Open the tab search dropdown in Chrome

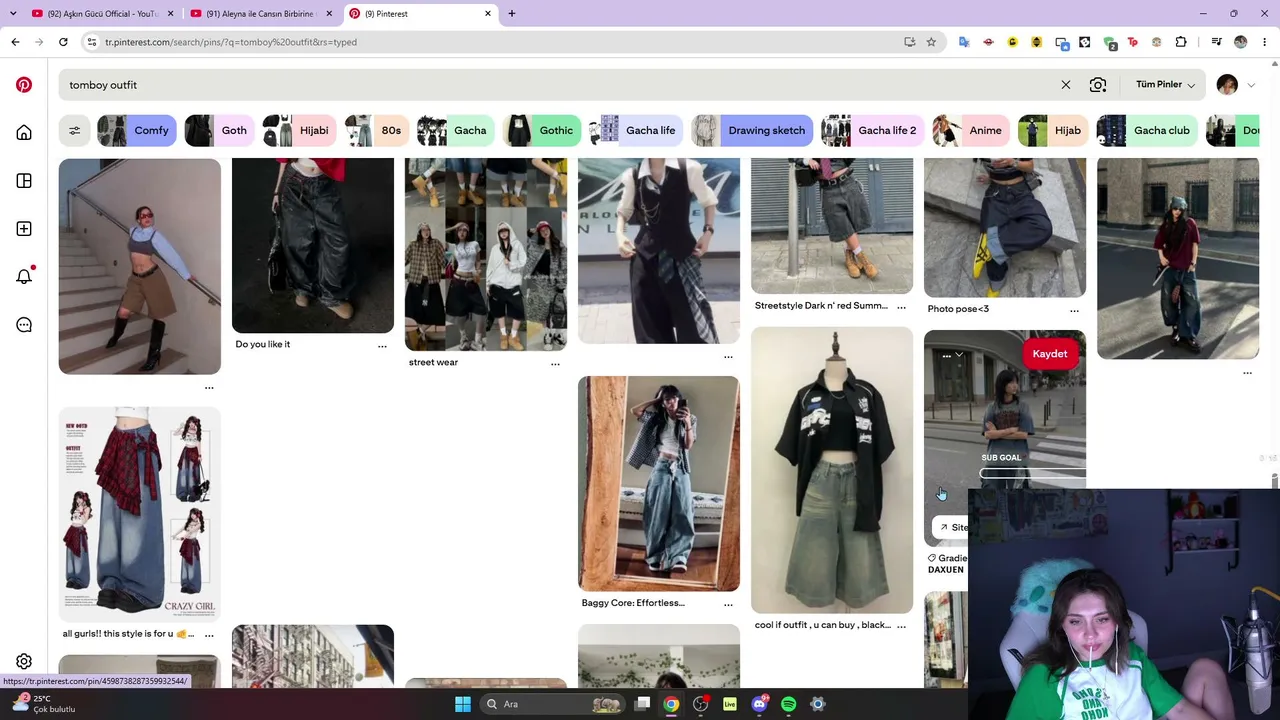click(x=13, y=14)
